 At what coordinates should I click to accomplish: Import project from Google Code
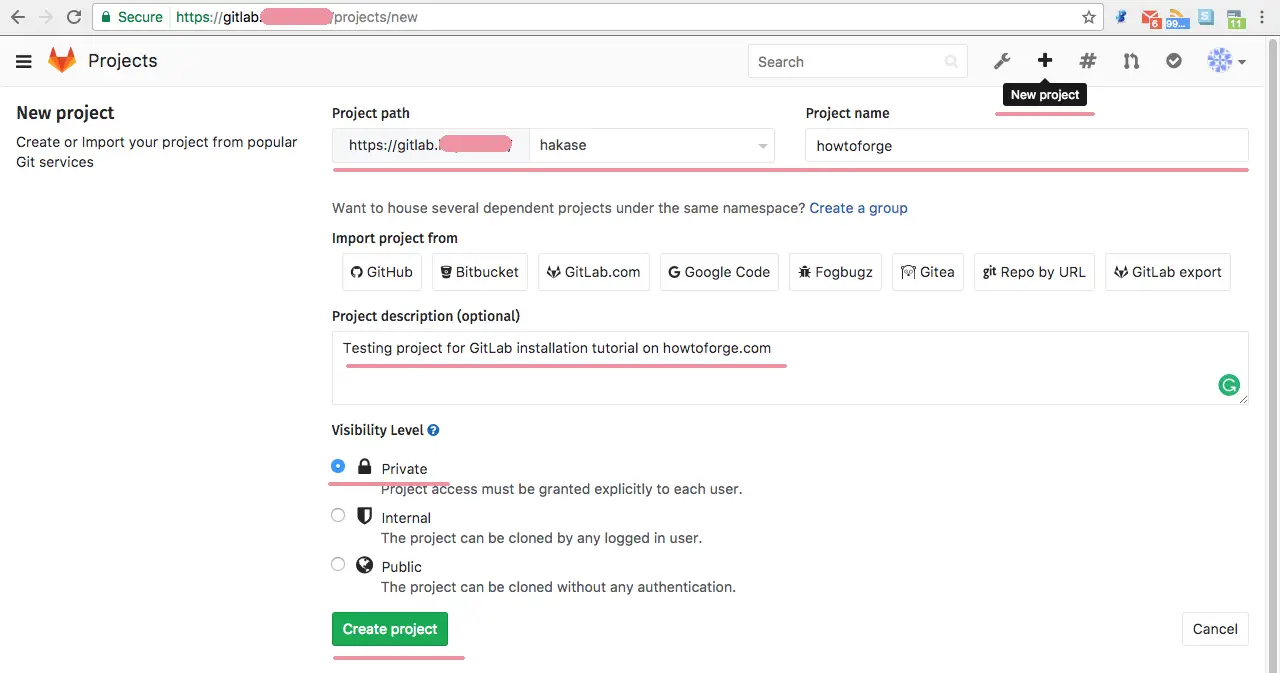tap(719, 272)
